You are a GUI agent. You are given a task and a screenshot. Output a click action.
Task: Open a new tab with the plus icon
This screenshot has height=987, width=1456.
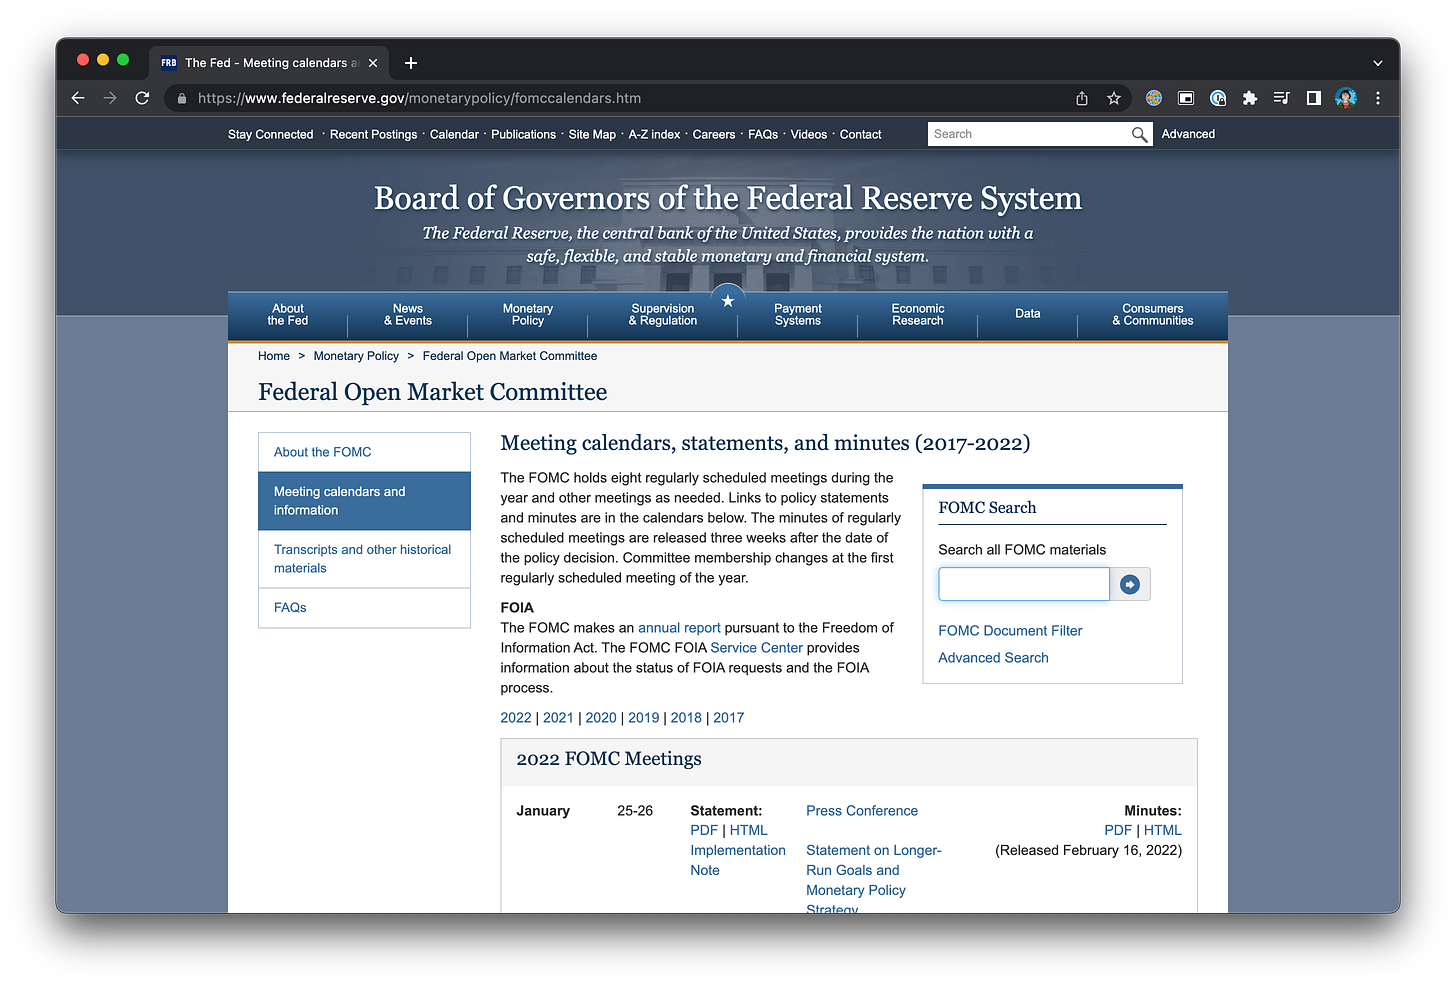pyautogui.click(x=411, y=63)
